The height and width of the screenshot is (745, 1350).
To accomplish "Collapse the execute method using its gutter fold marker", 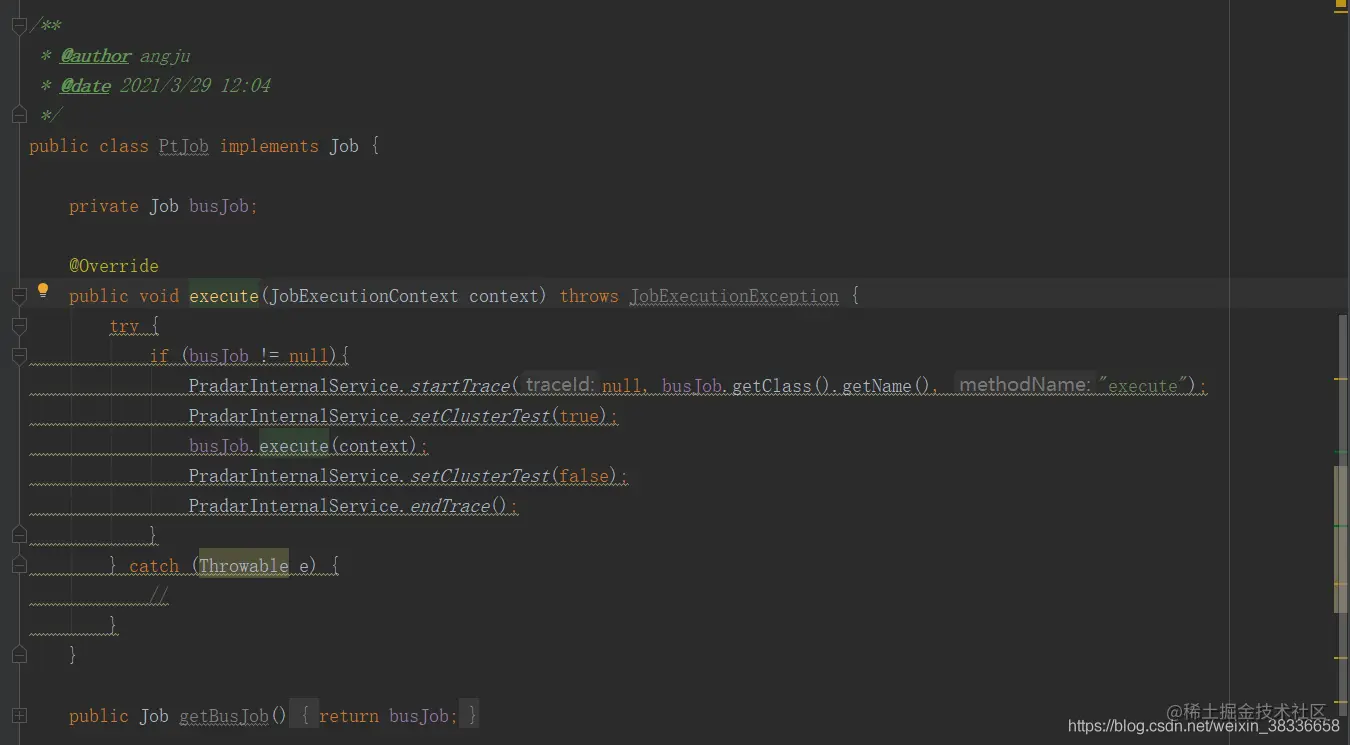I will [19, 296].
